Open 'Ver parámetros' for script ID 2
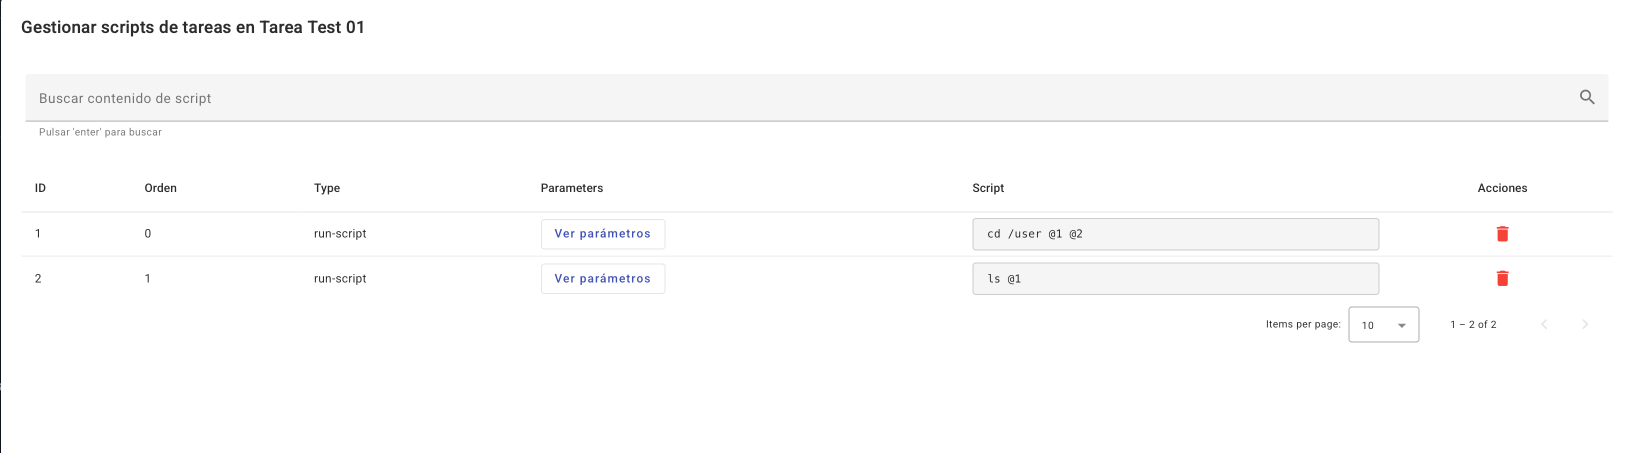This screenshot has width=1632, height=453. [602, 279]
